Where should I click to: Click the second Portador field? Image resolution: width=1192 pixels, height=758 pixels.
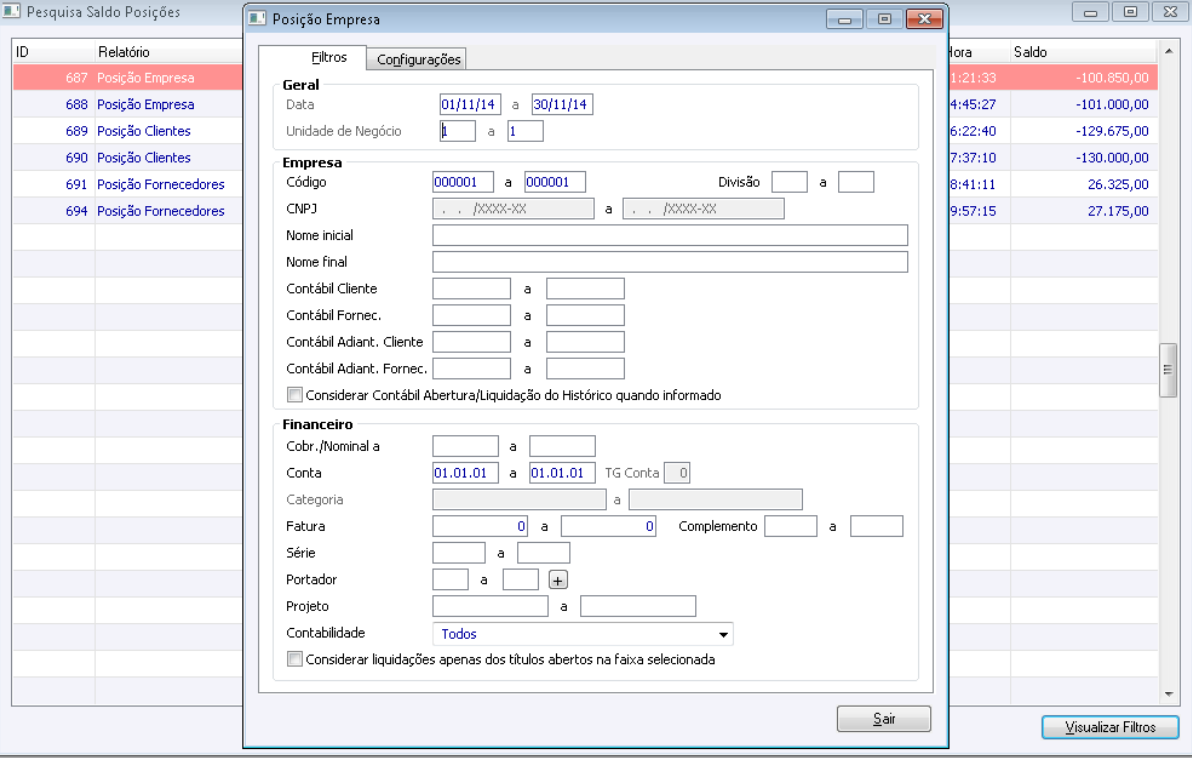521,579
